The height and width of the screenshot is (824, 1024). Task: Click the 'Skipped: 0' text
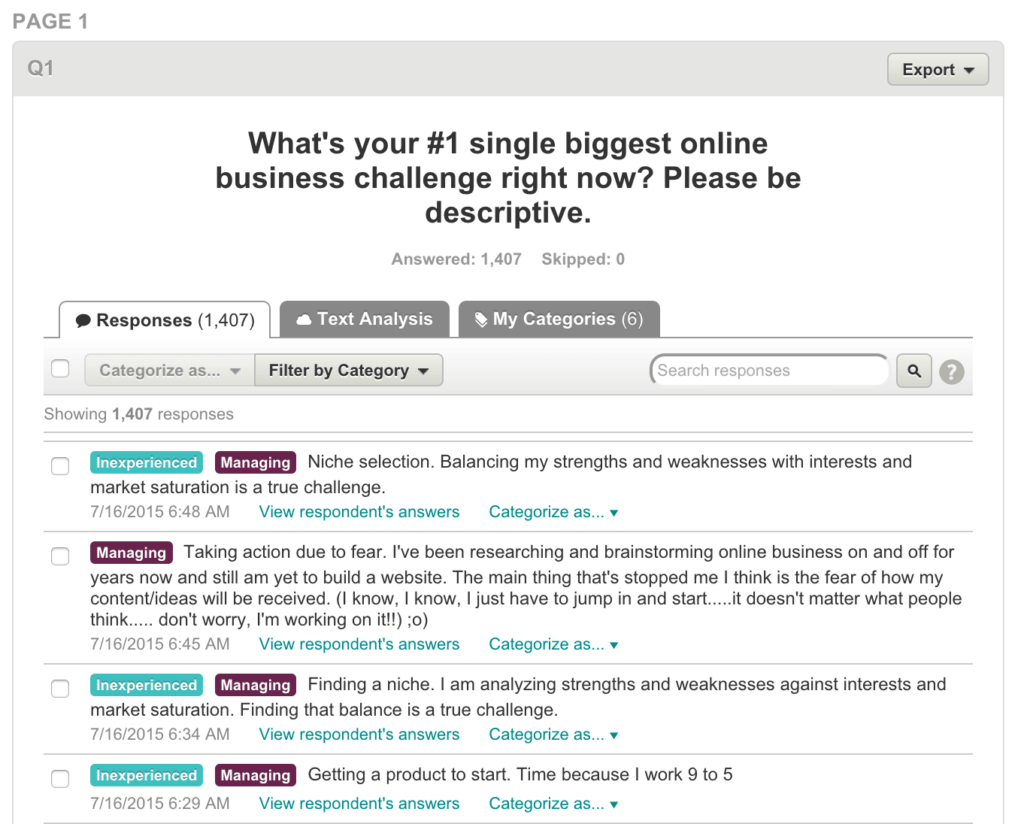583,259
